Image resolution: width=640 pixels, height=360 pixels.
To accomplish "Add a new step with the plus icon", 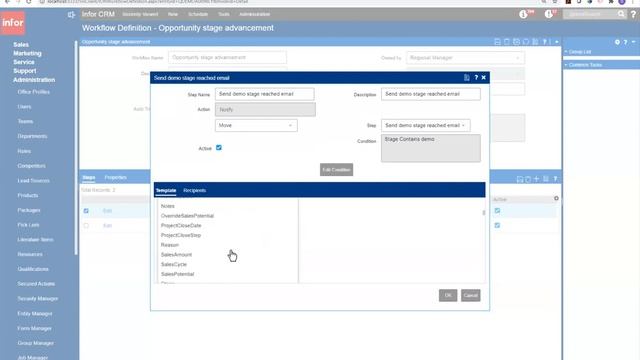I will click(x=536, y=179).
